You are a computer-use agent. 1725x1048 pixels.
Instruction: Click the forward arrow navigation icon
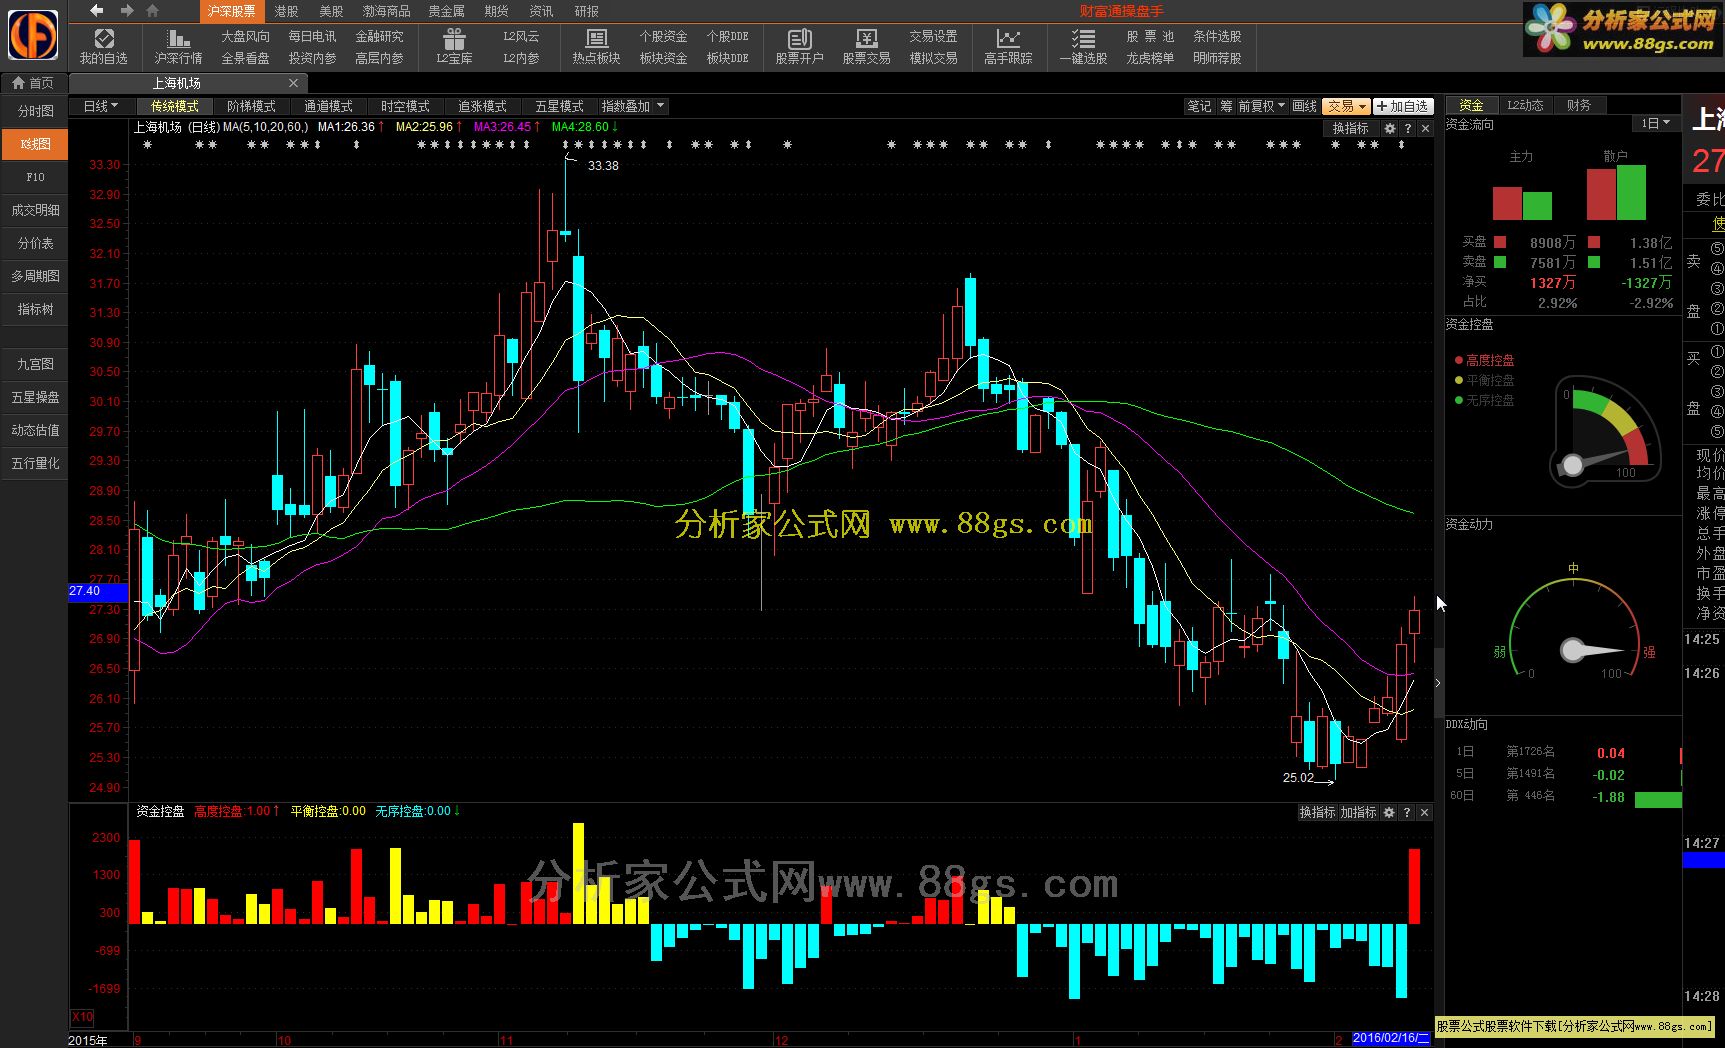point(126,10)
